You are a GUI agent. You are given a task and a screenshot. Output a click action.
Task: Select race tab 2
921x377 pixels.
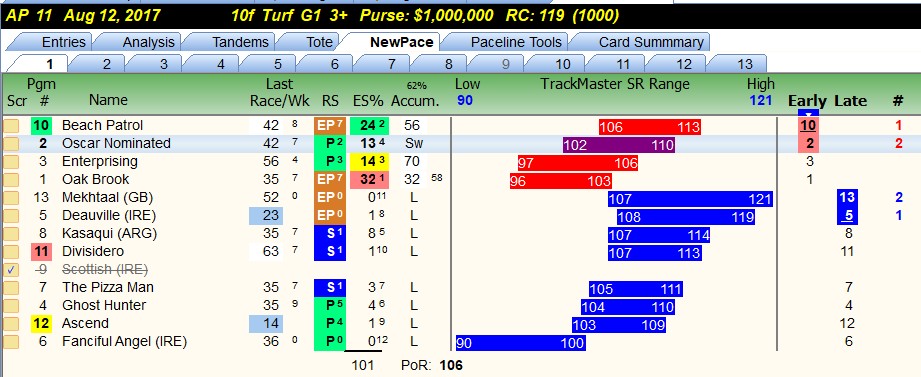point(106,64)
